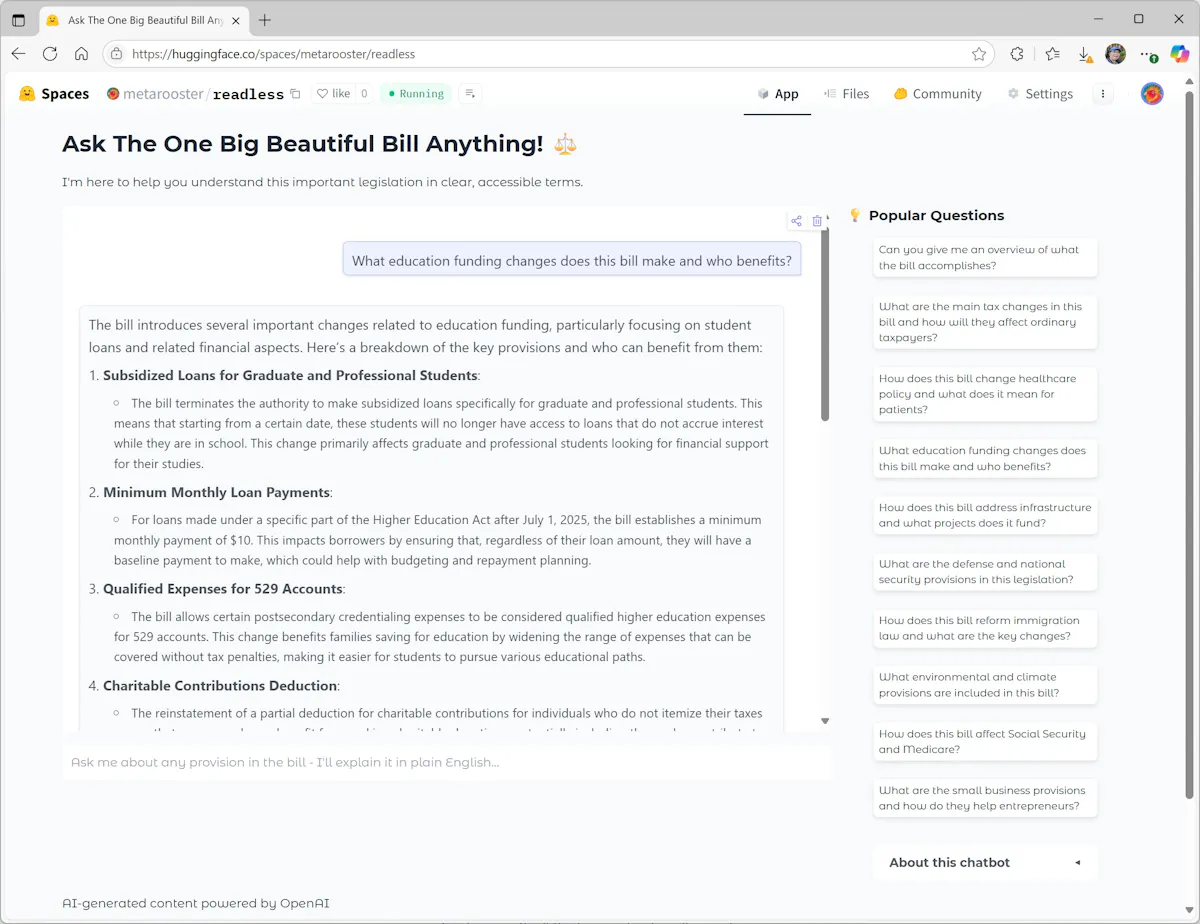The width and height of the screenshot is (1200, 924).
Task: Ask the small business provisions question
Action: [x=985, y=798]
